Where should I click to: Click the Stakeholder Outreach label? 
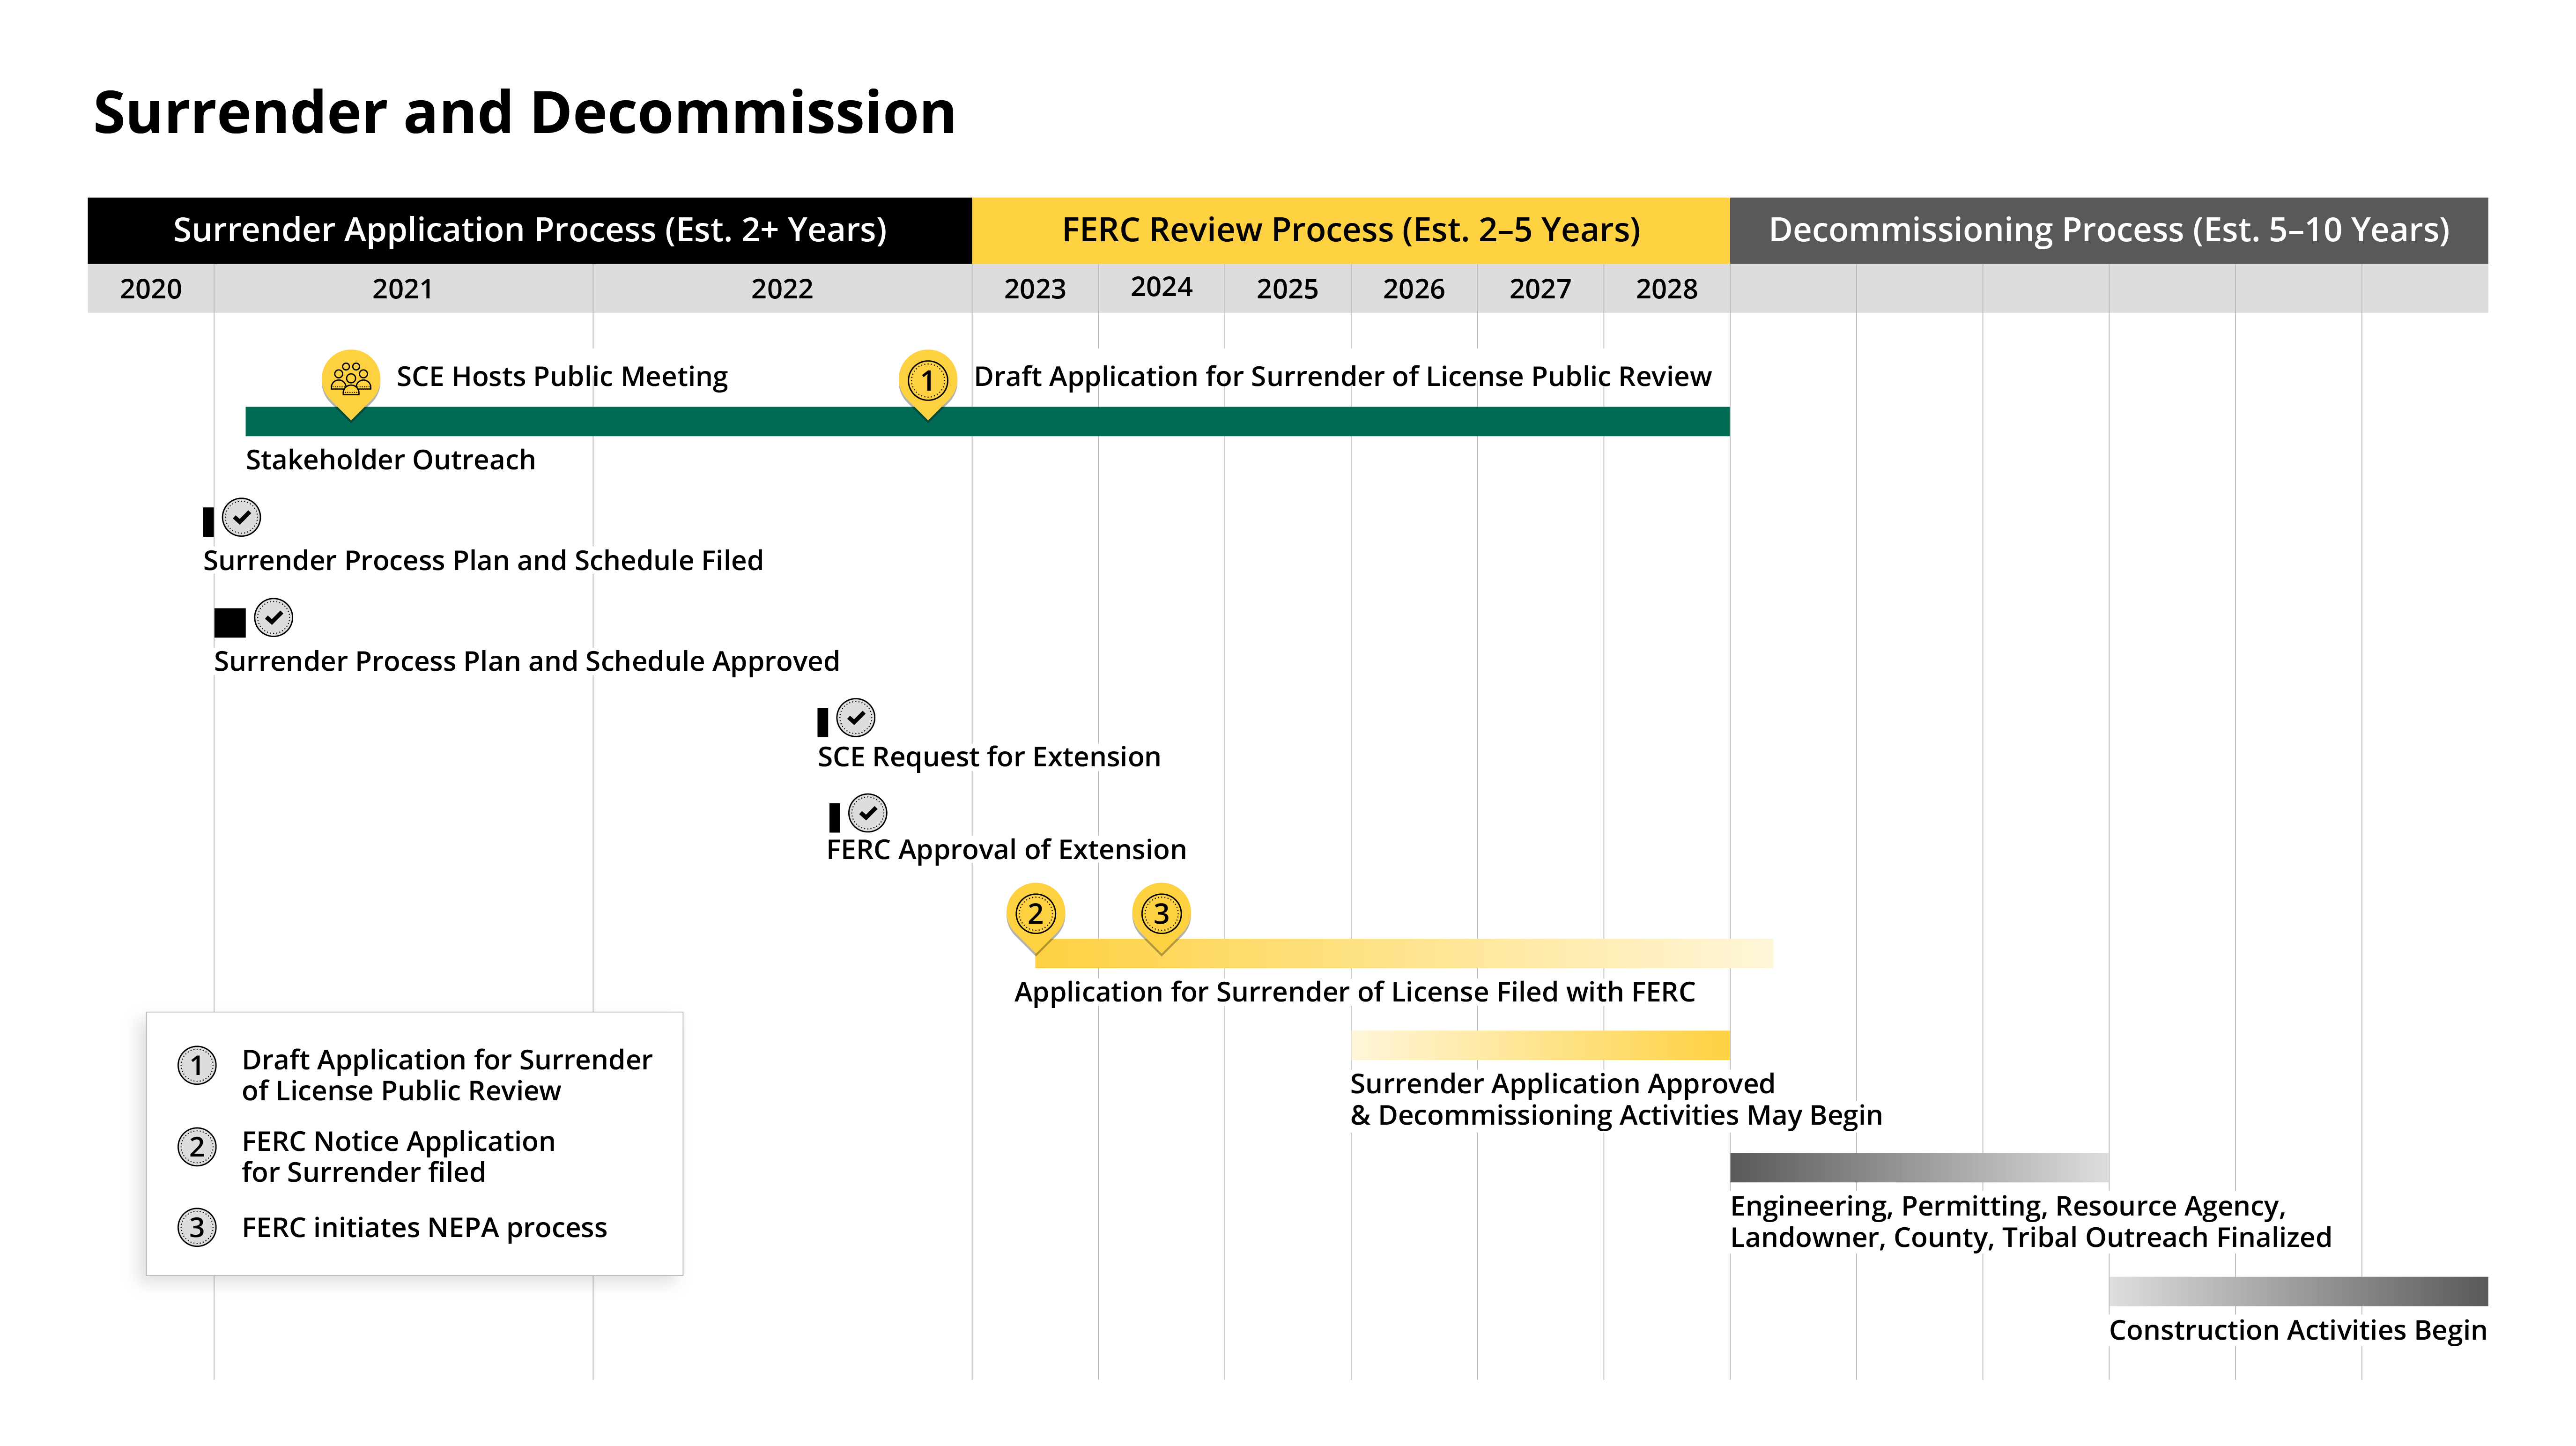pos(391,460)
